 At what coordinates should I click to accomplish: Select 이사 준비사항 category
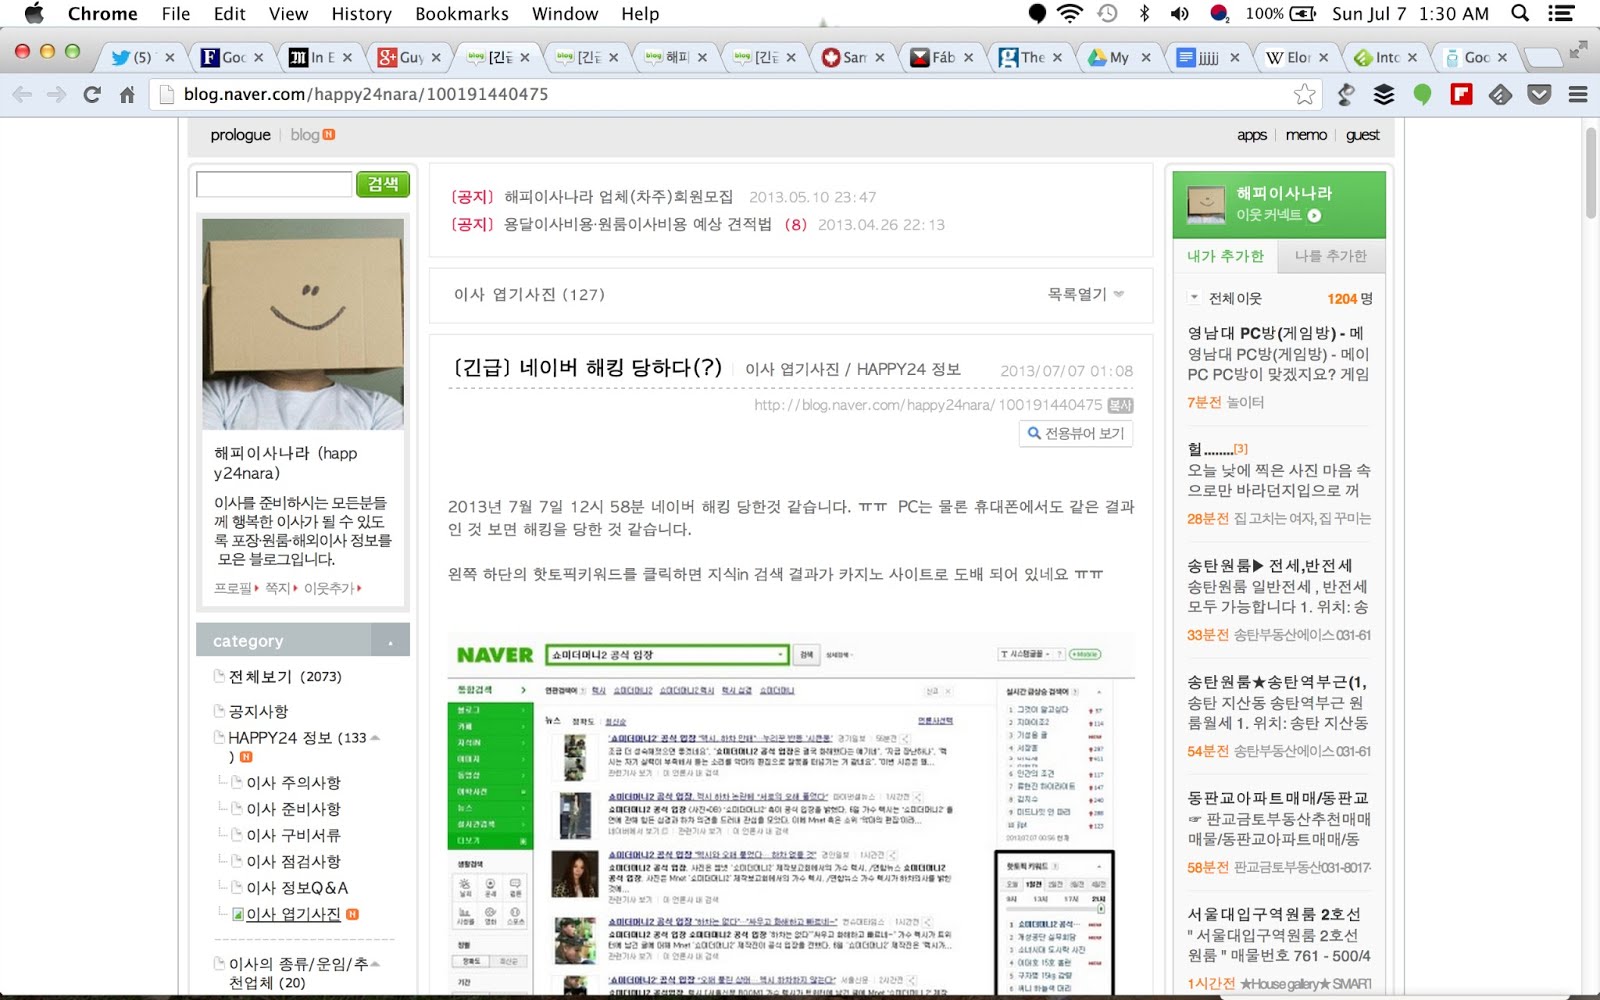[294, 809]
